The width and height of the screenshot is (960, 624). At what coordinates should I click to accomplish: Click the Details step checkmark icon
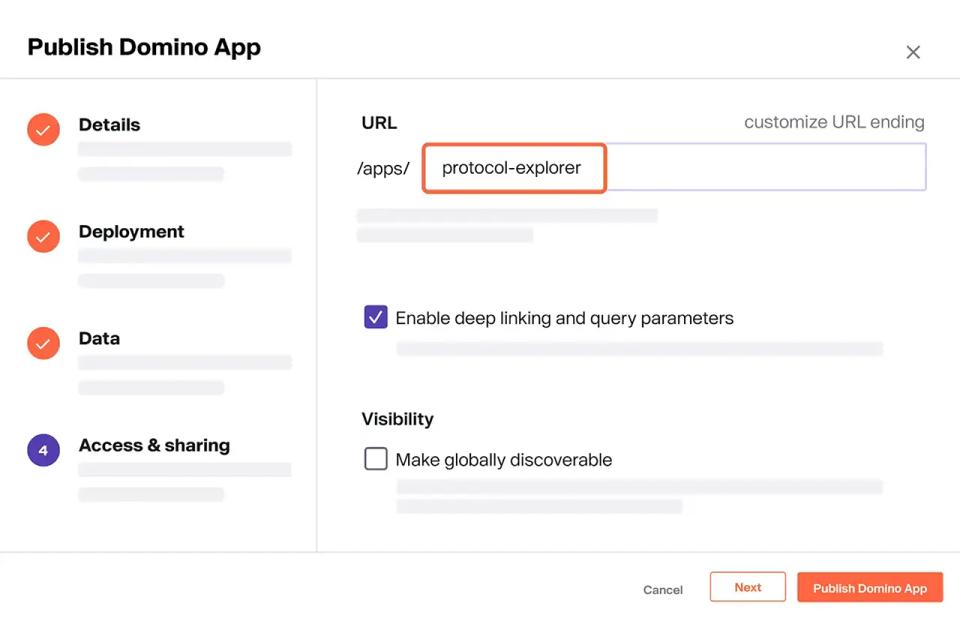click(43, 129)
